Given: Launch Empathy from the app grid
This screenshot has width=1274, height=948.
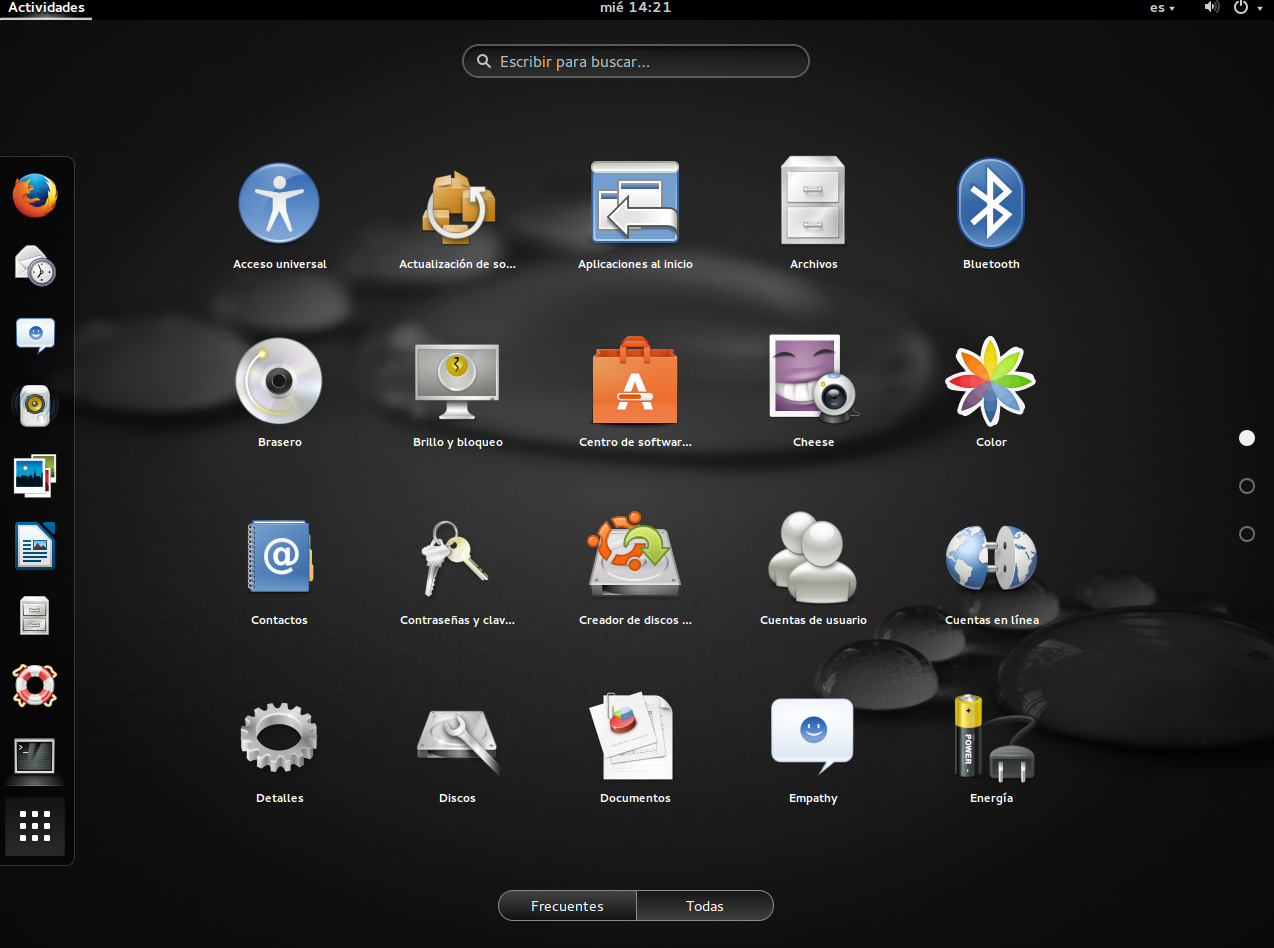Looking at the screenshot, I should tap(813, 736).
